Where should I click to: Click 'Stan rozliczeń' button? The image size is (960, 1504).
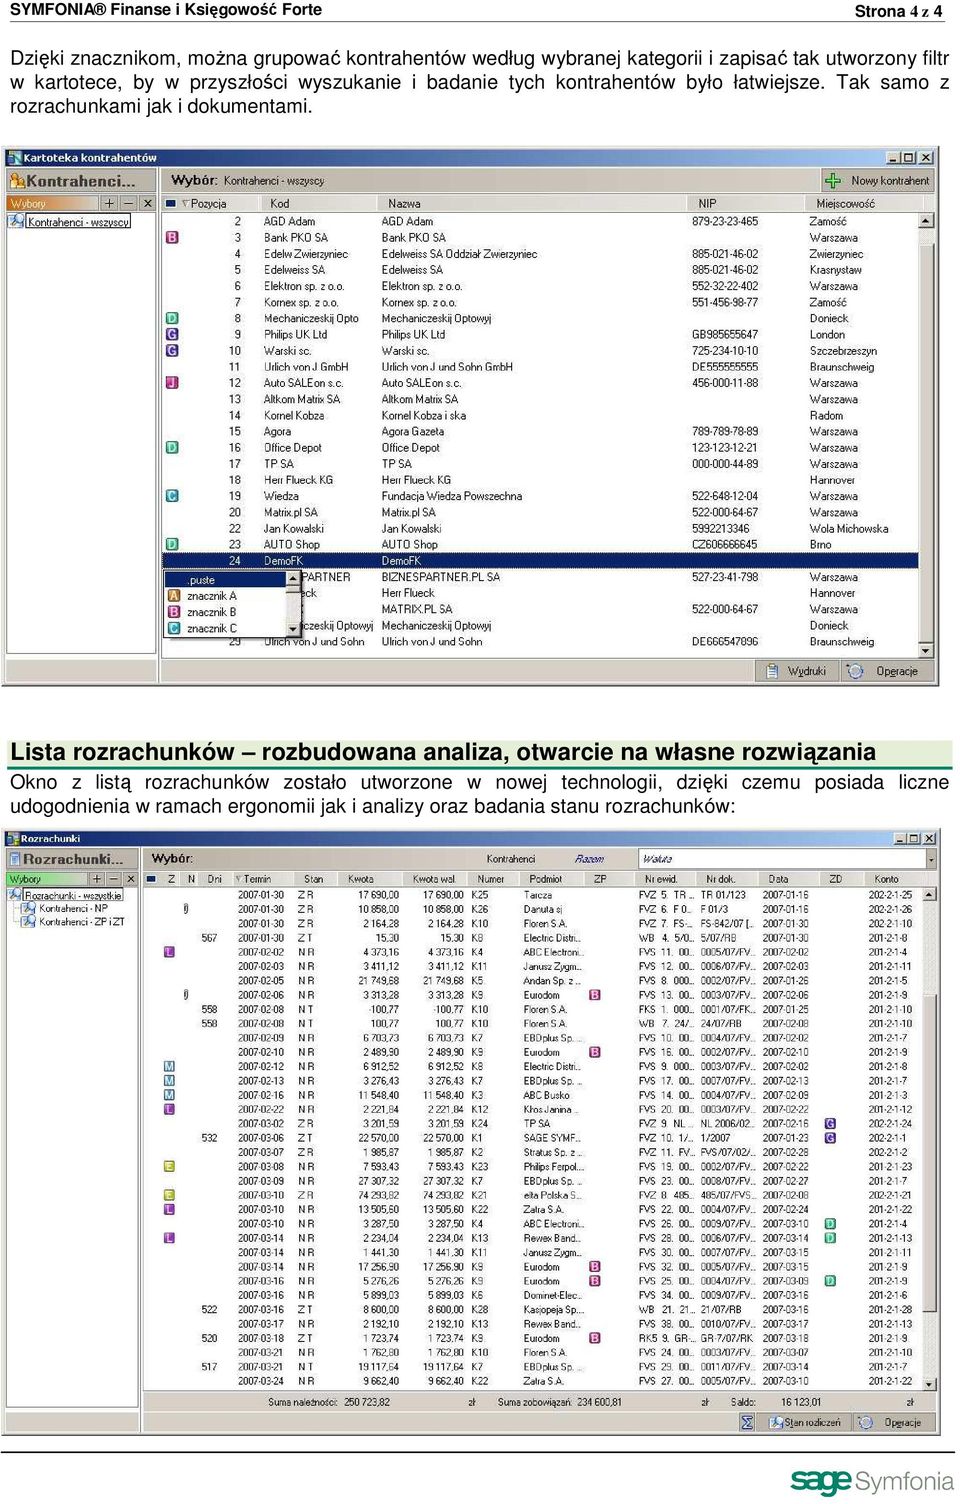(804, 1422)
